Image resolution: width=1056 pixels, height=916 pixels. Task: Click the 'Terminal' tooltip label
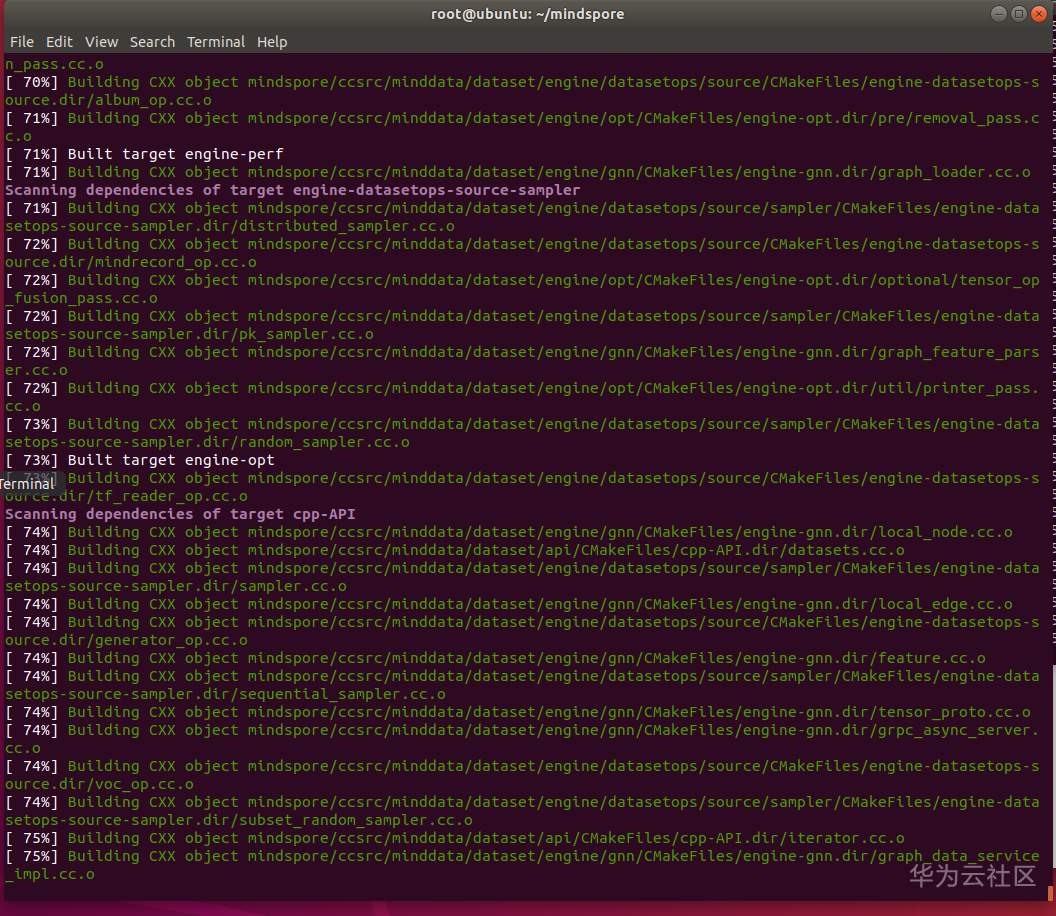coord(27,484)
